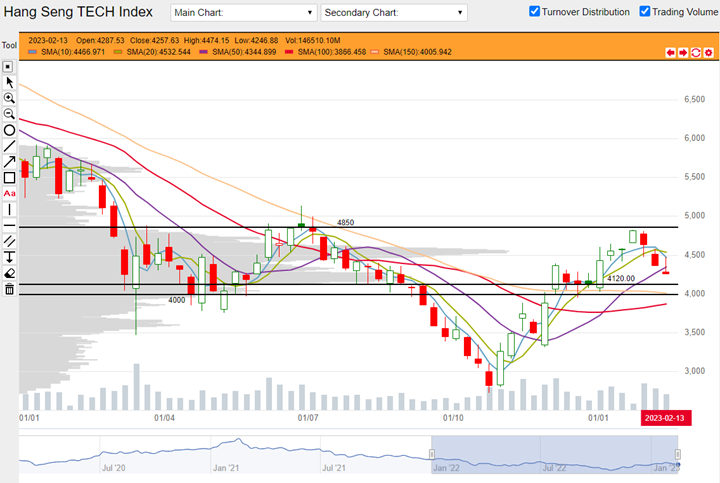Viewport: 720px width, 483px height.
Task: Select the horizontal line tool
Action: (9, 225)
